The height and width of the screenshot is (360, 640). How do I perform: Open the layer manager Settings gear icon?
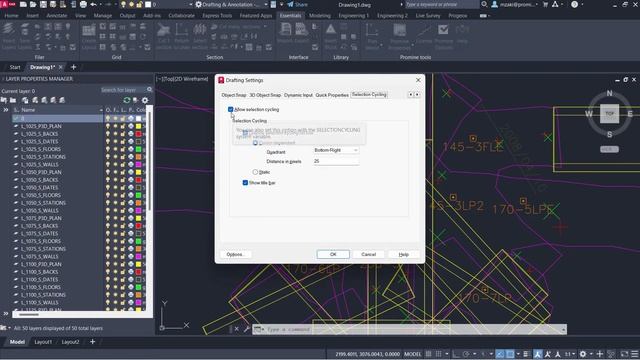145,100
